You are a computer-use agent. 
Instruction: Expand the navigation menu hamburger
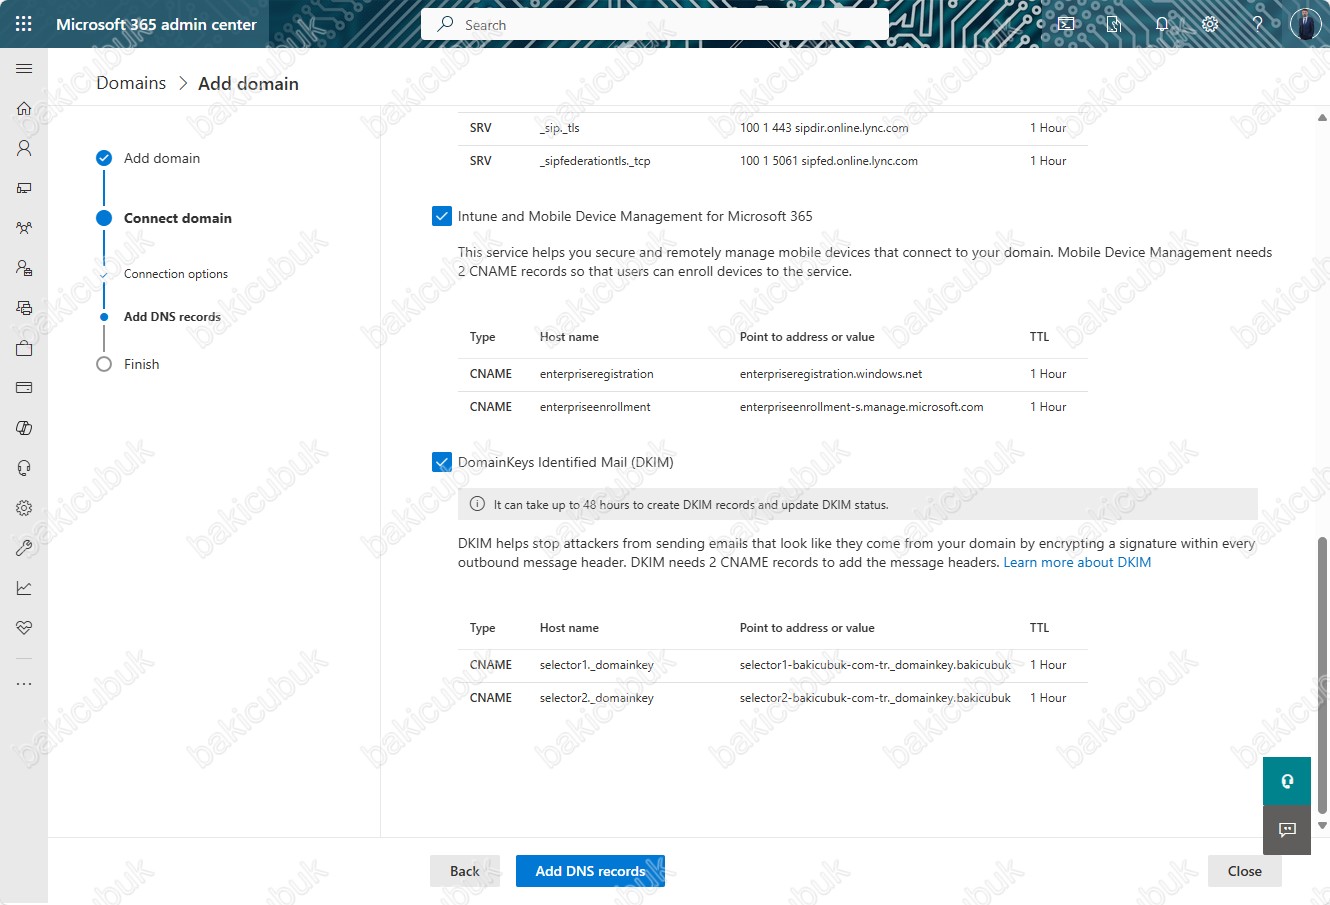tap(24, 68)
